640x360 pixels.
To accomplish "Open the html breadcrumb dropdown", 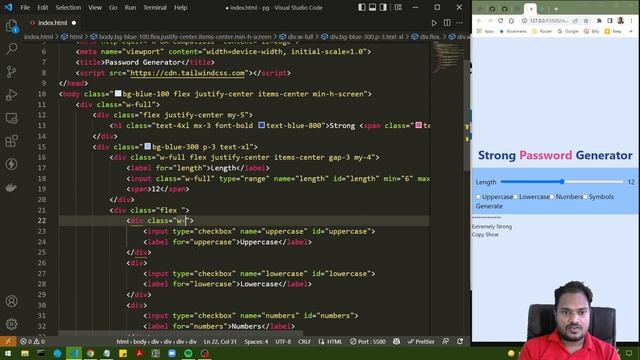I will (71, 37).
